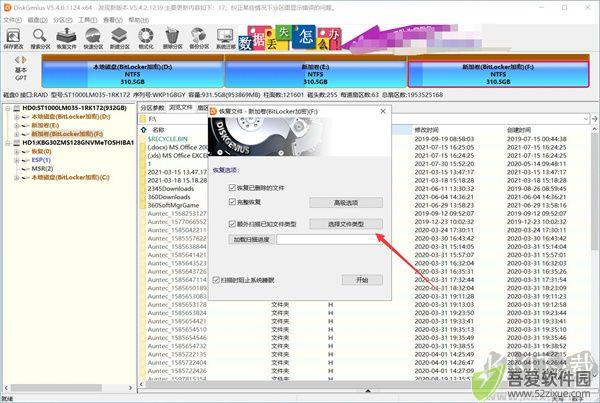Viewport: 600px width, 403px height.
Task: Click the System Migration (系统迁移) monitor icon
Action: pos(225,38)
